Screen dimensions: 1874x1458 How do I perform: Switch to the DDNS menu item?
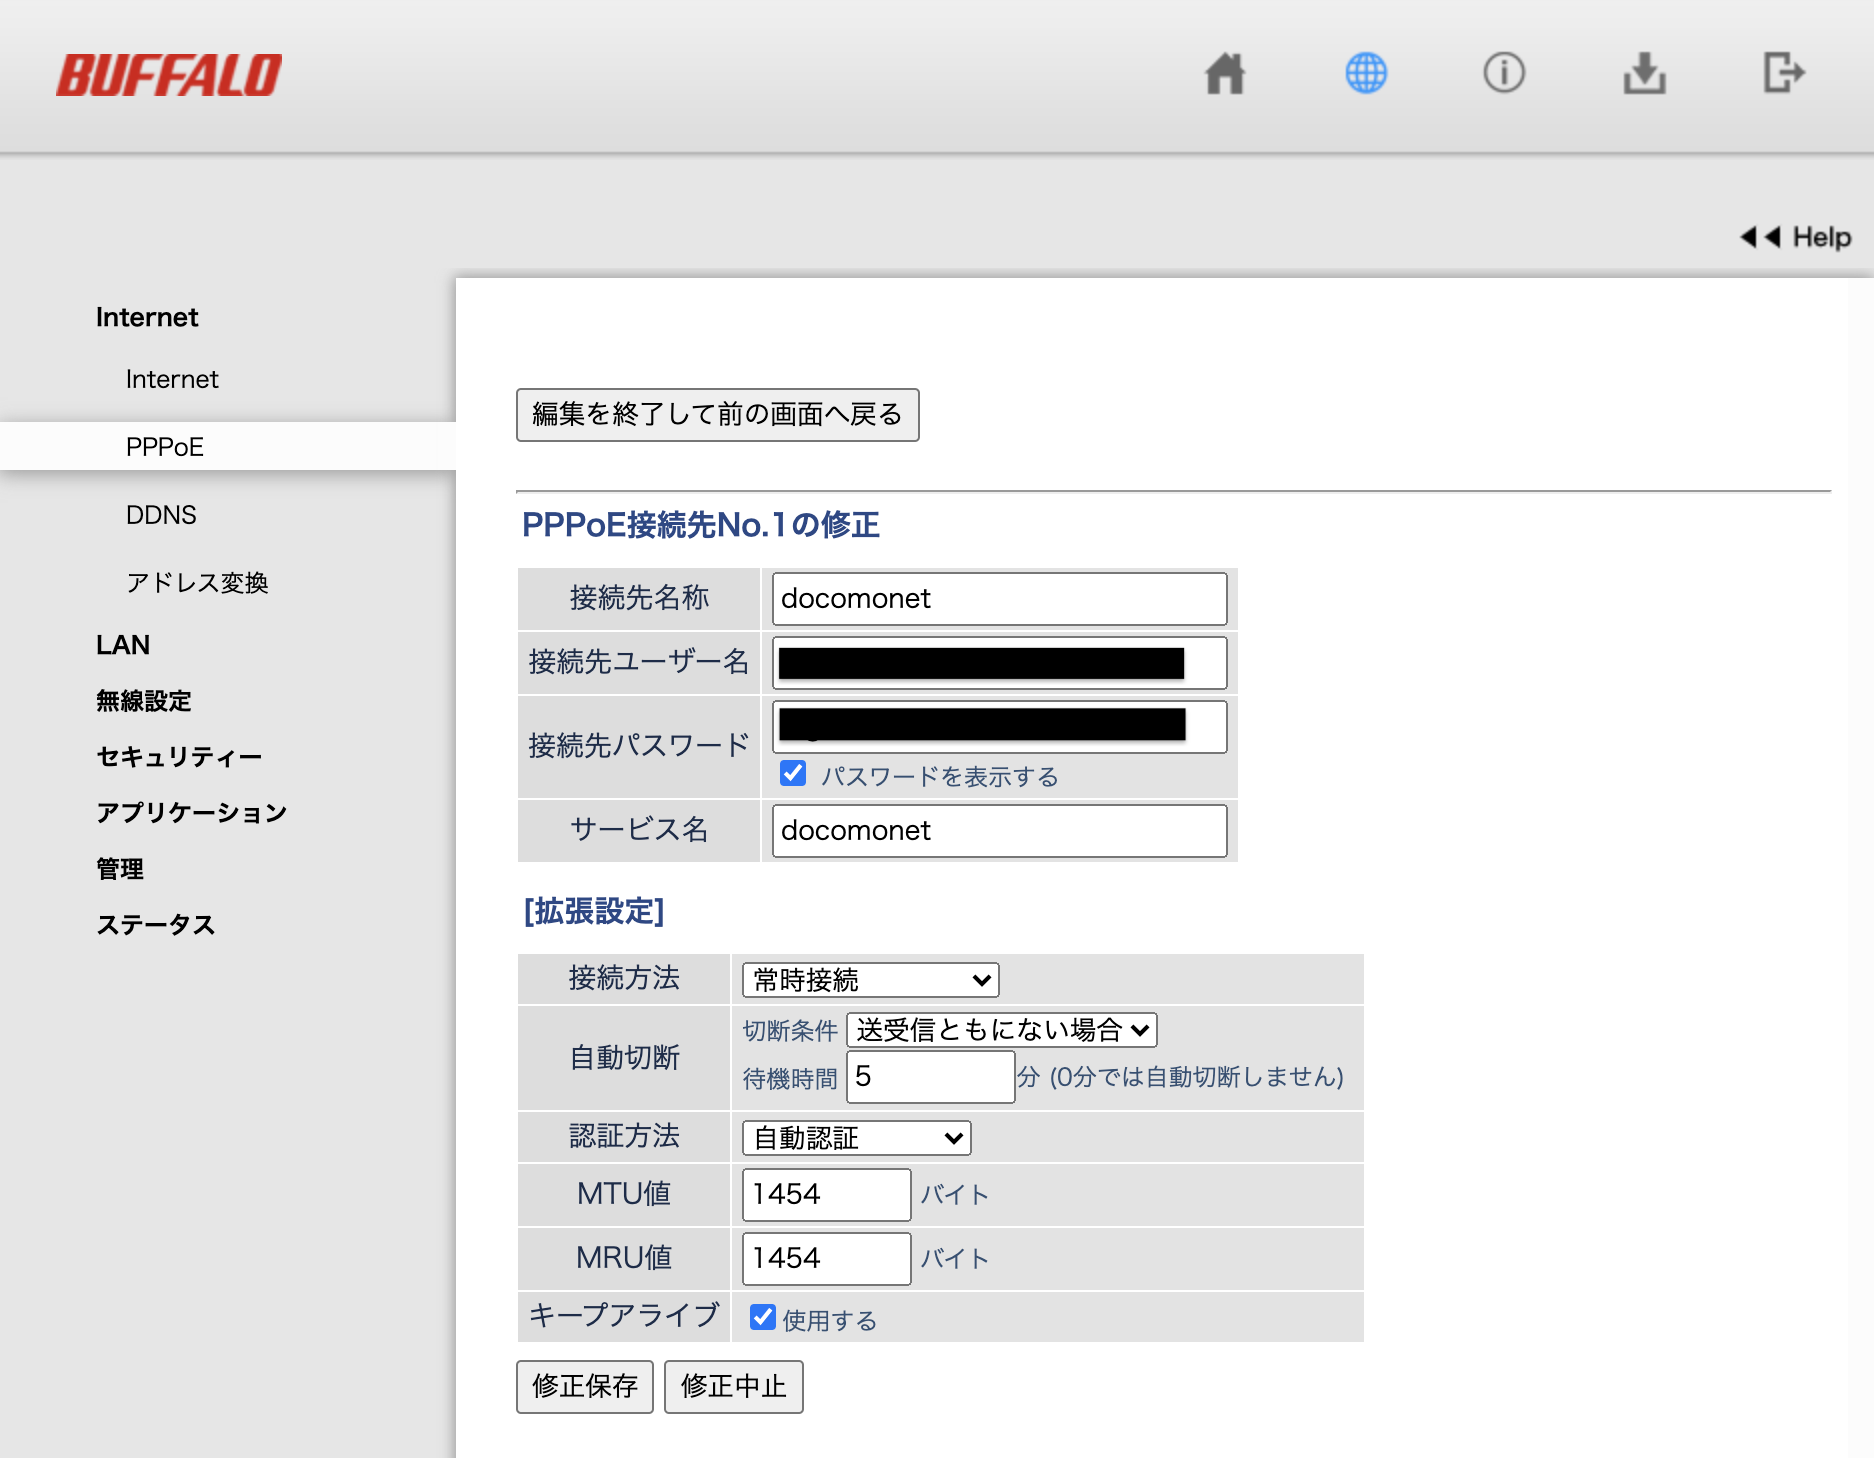(x=163, y=515)
